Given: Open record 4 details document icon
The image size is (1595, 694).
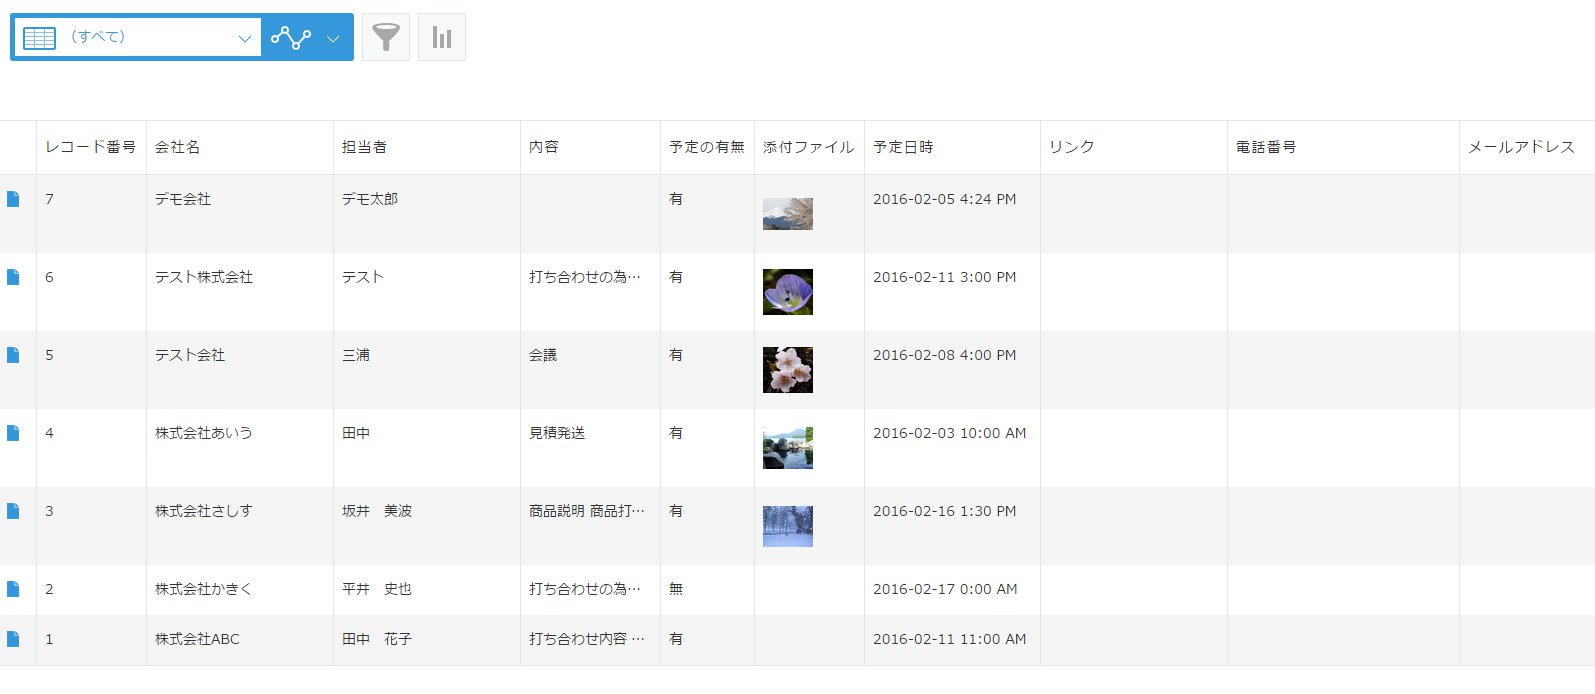Looking at the screenshot, I should [13, 433].
